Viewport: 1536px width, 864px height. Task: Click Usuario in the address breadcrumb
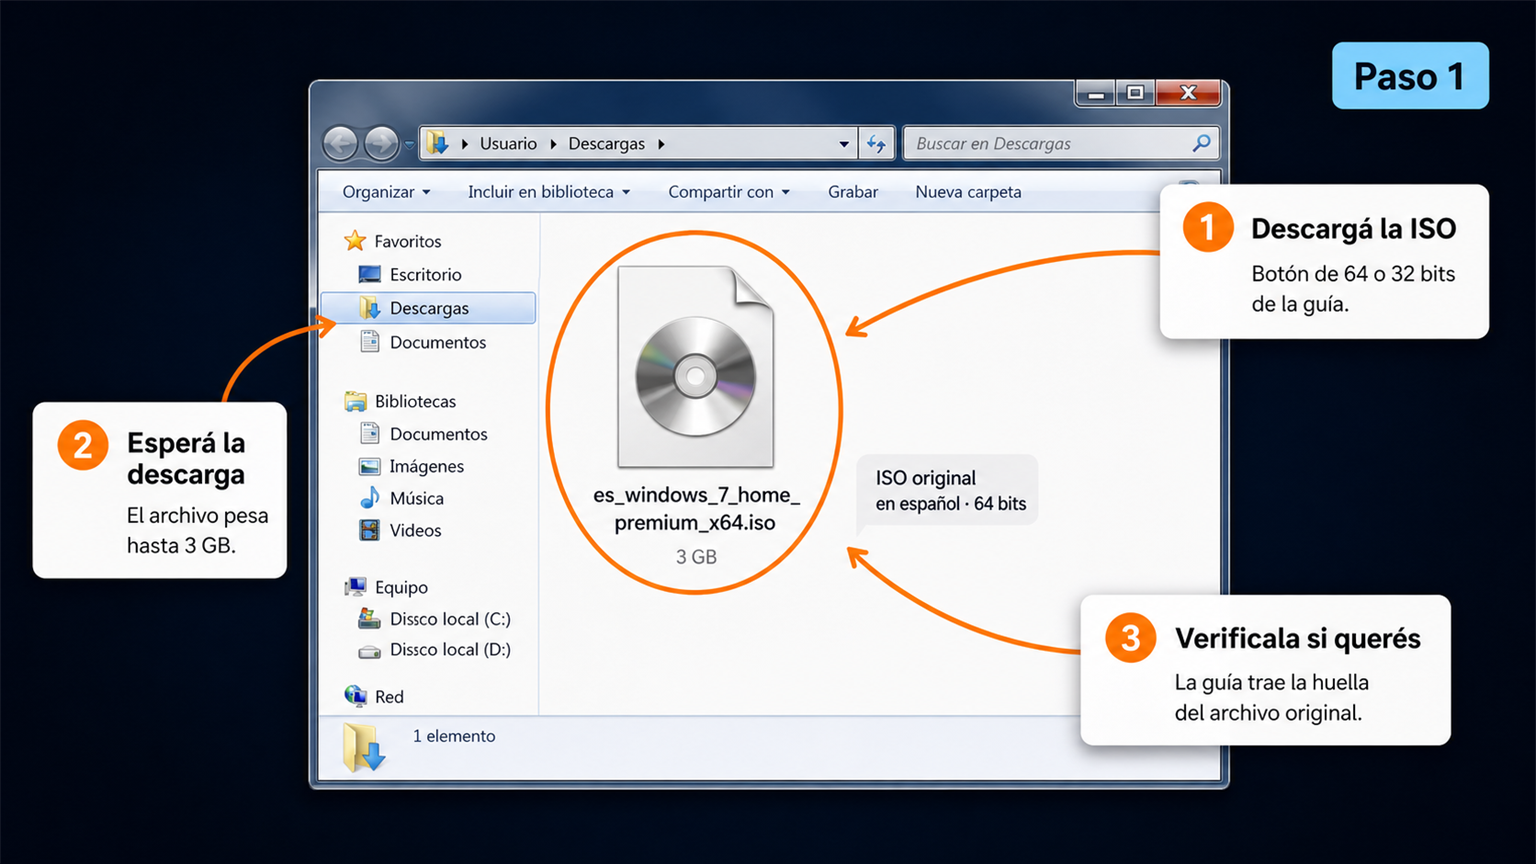508,144
